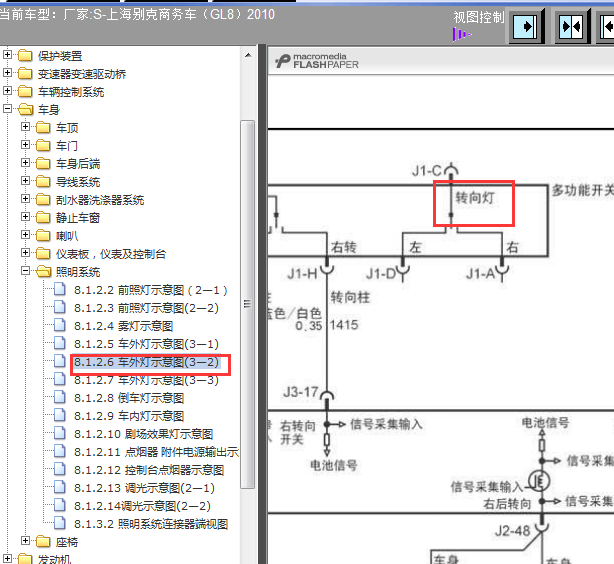The height and width of the screenshot is (564, 614).
Task: Open 8.1.2.5 车外灯示意图(3—1)
Action: (146, 344)
